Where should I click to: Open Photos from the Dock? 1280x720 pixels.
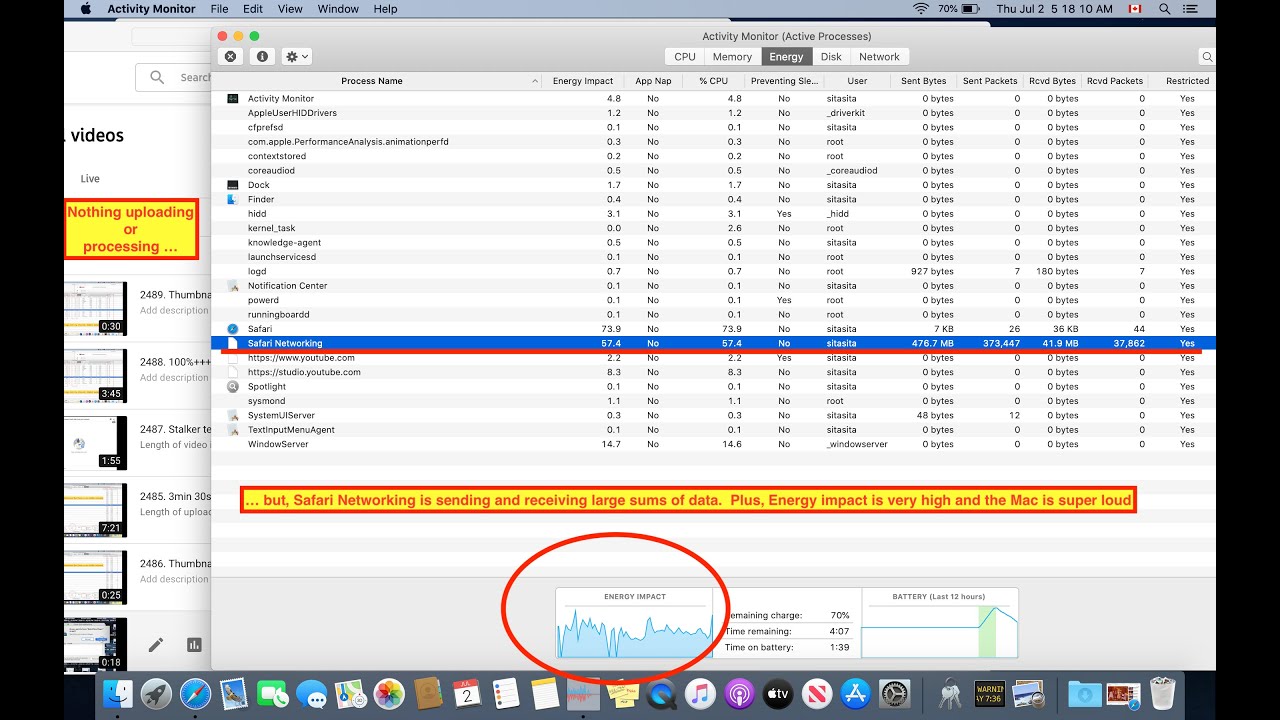tap(389, 694)
